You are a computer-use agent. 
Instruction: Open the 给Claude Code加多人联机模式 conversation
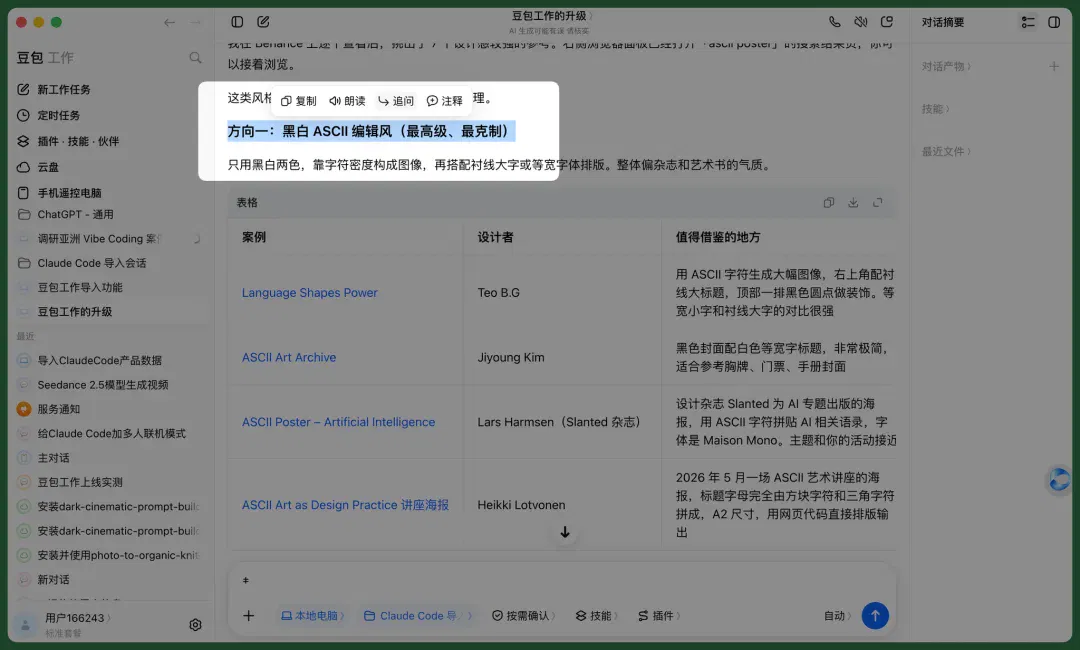(110, 433)
